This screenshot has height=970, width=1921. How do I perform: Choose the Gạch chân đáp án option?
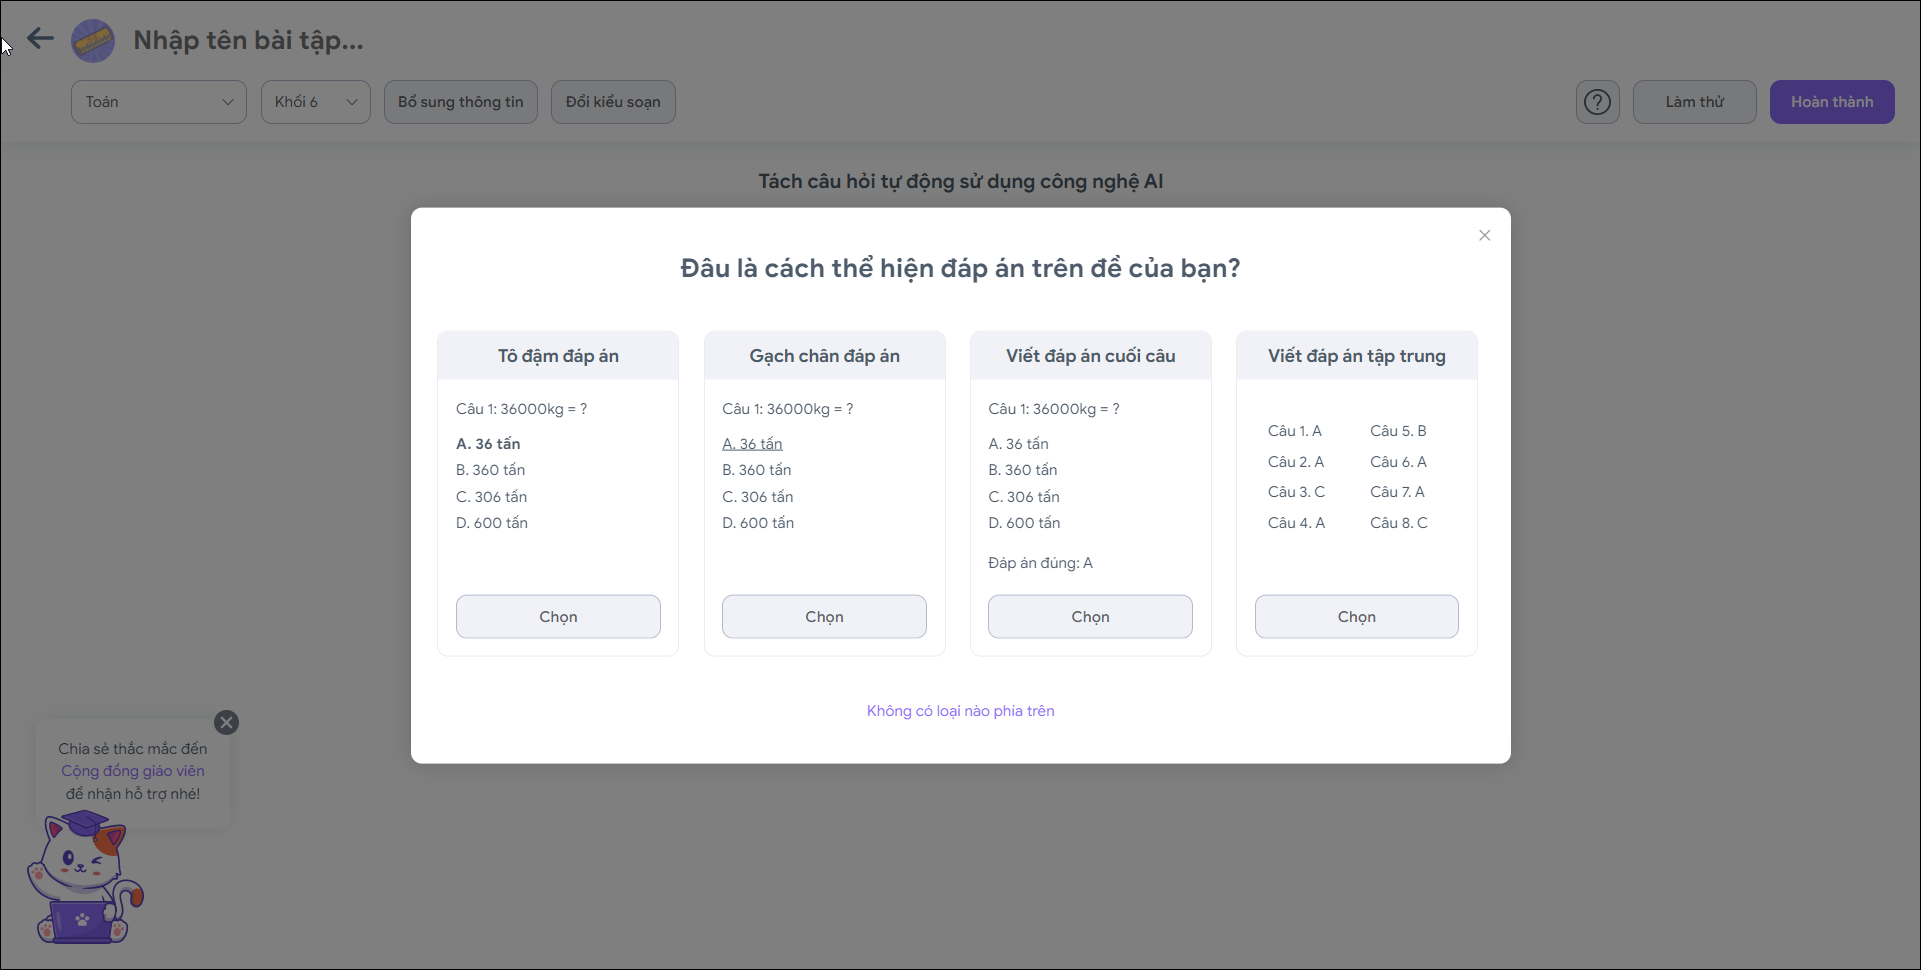824,617
